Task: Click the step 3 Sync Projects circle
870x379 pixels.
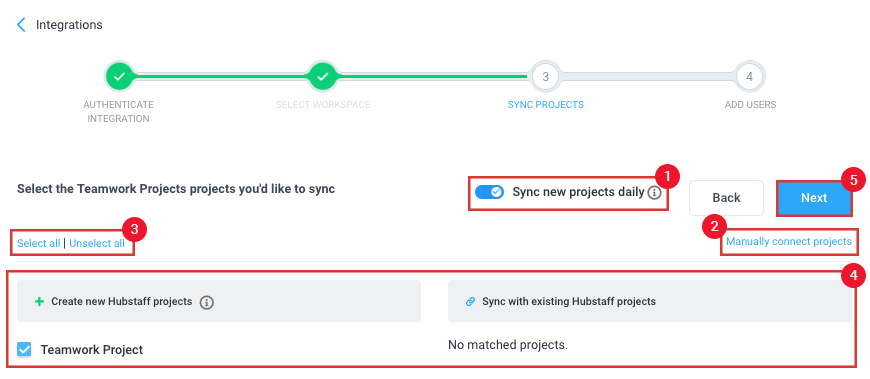Action: [x=545, y=77]
